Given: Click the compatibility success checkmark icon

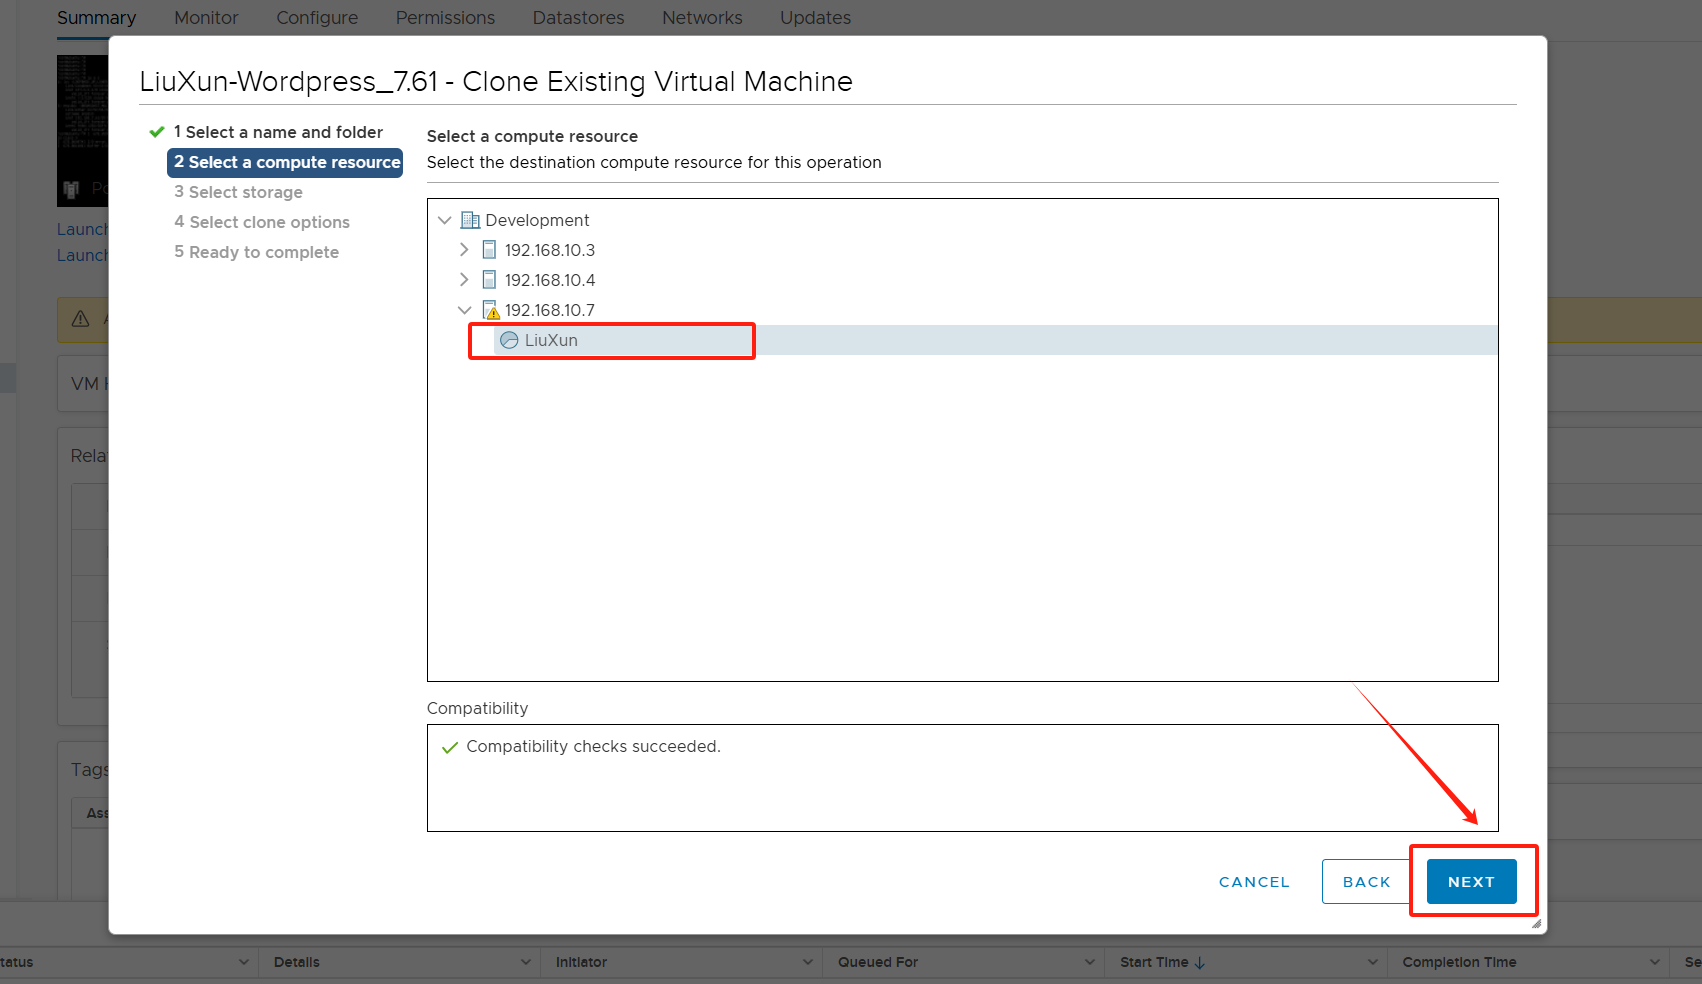Looking at the screenshot, I should pyautogui.click(x=450, y=747).
